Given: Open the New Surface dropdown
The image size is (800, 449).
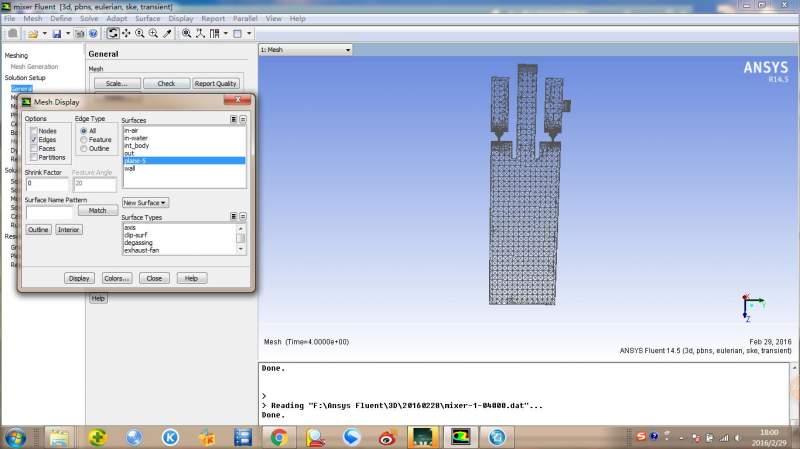Looking at the screenshot, I should [145, 203].
